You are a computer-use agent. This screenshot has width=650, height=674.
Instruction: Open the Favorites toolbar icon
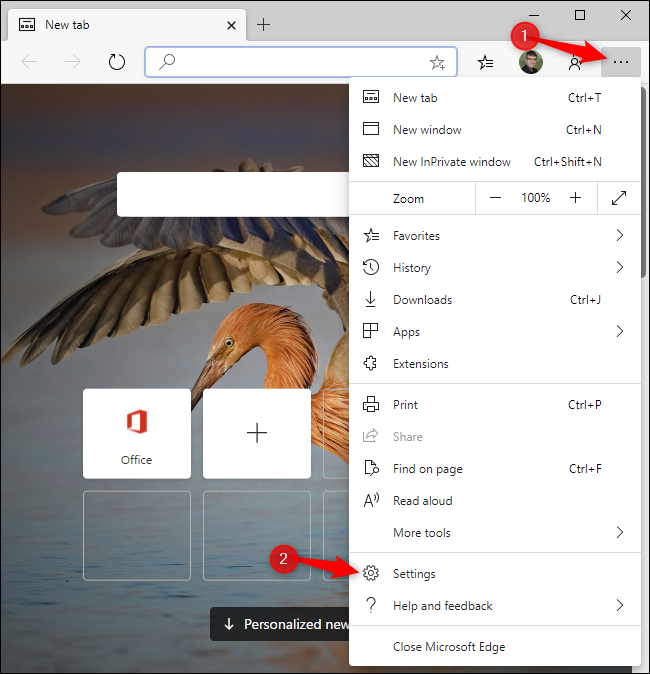point(485,62)
